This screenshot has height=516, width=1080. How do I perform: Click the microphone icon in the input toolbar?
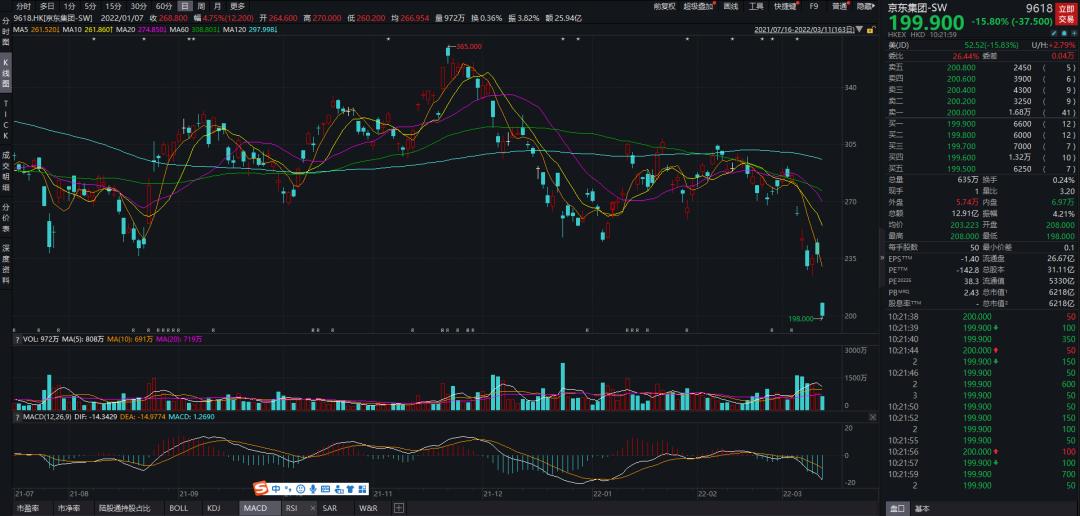313,489
